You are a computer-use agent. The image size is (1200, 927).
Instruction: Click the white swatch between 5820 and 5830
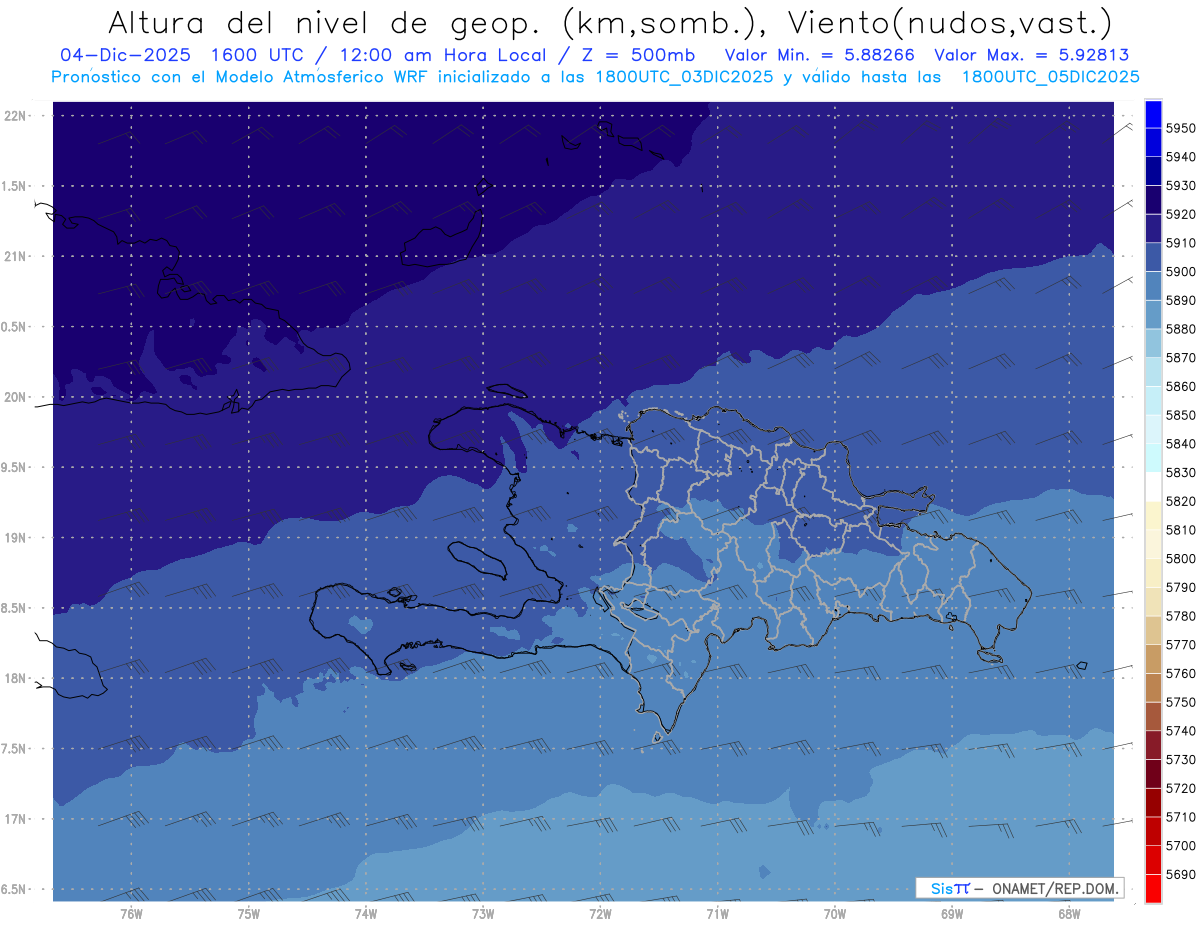[x=1153, y=487]
